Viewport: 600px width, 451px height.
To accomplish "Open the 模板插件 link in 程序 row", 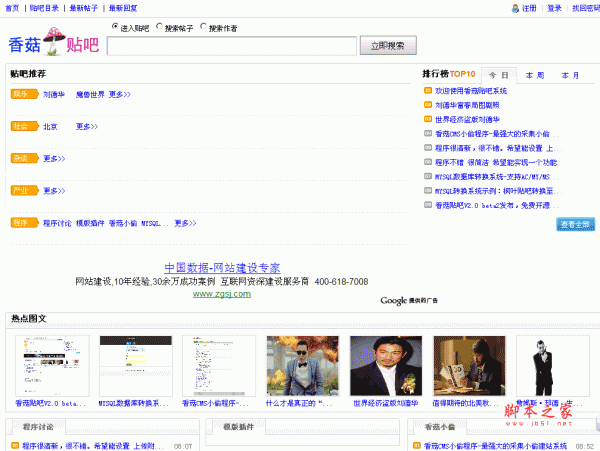I will tap(90, 223).
